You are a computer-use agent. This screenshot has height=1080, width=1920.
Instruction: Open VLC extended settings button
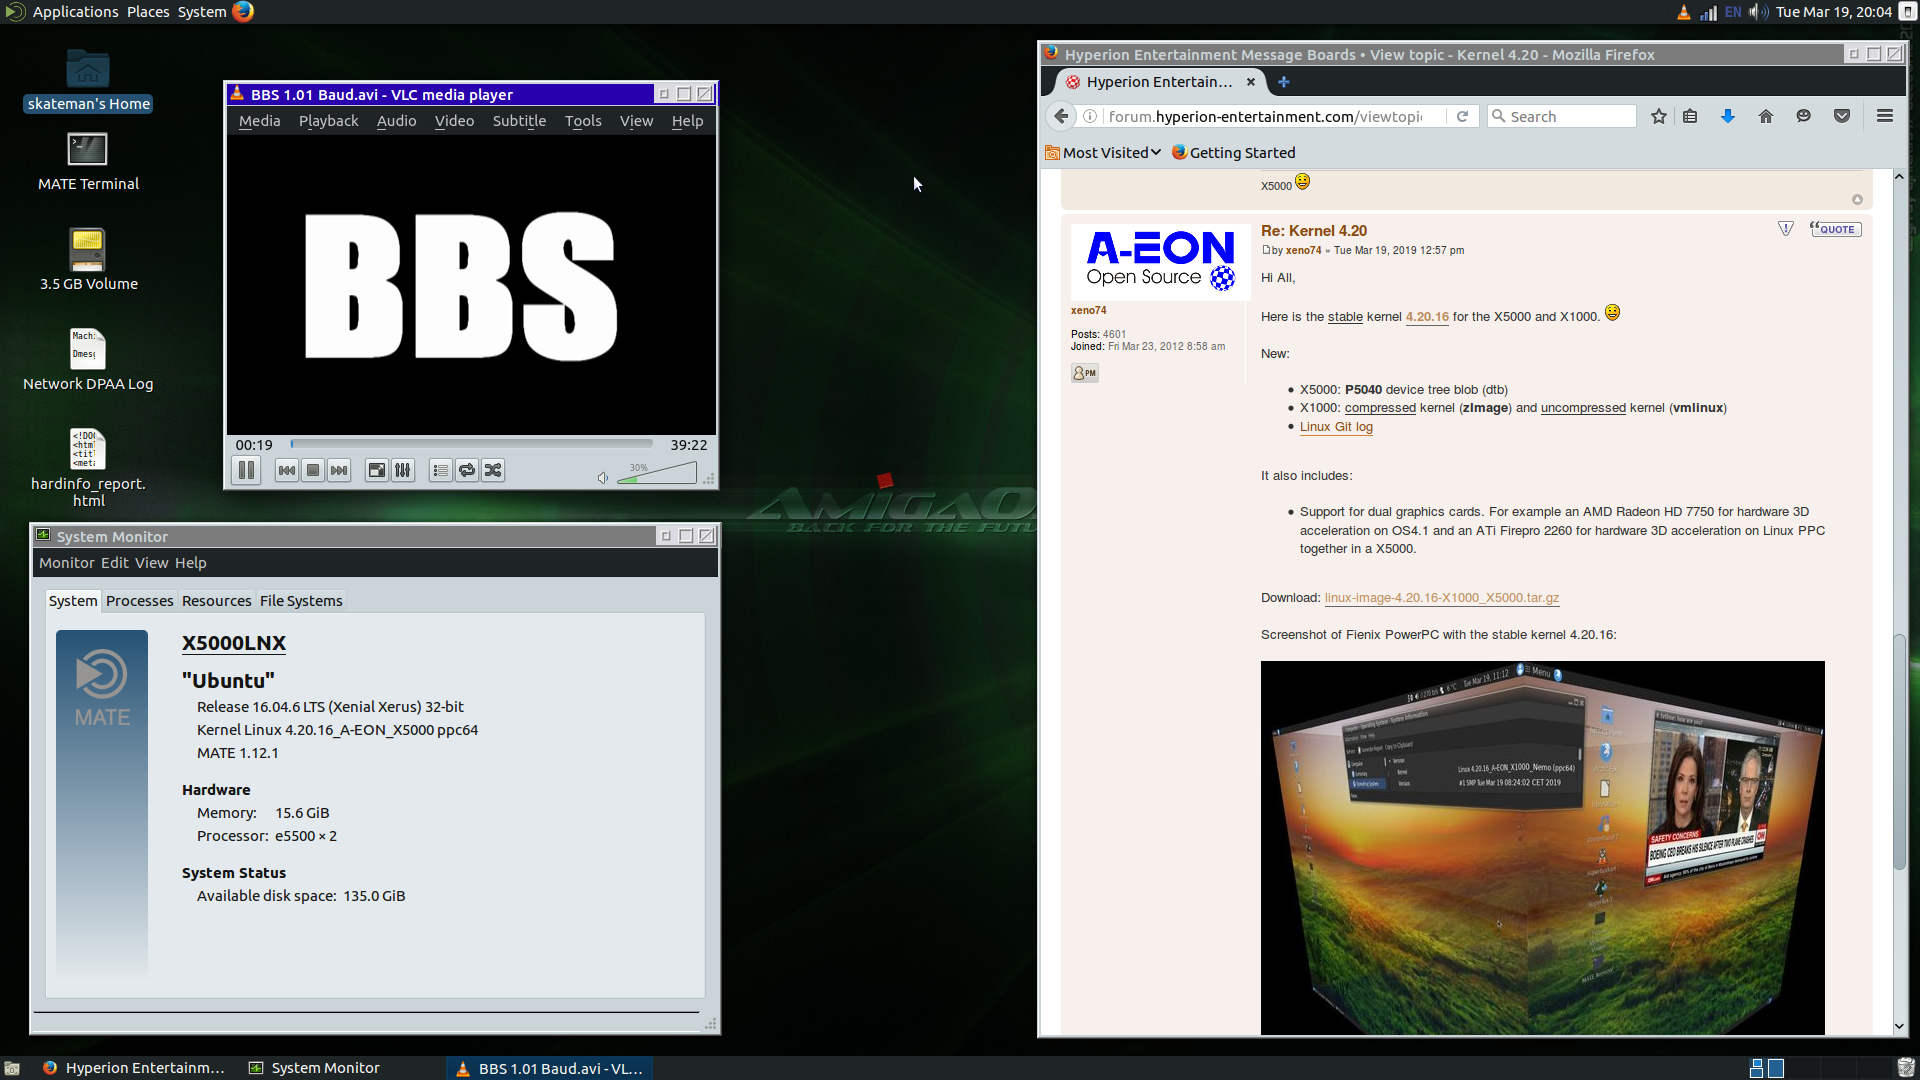coord(403,470)
